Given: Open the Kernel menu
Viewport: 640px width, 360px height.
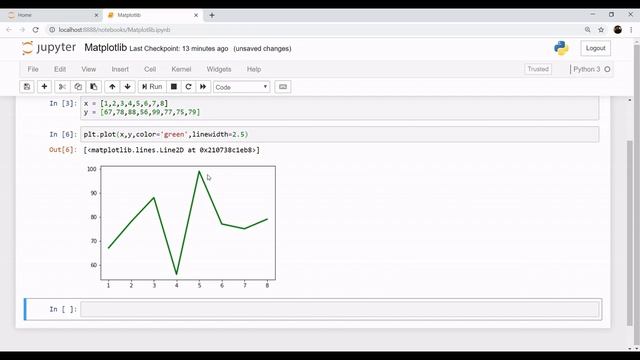Looking at the screenshot, I should tap(181, 69).
